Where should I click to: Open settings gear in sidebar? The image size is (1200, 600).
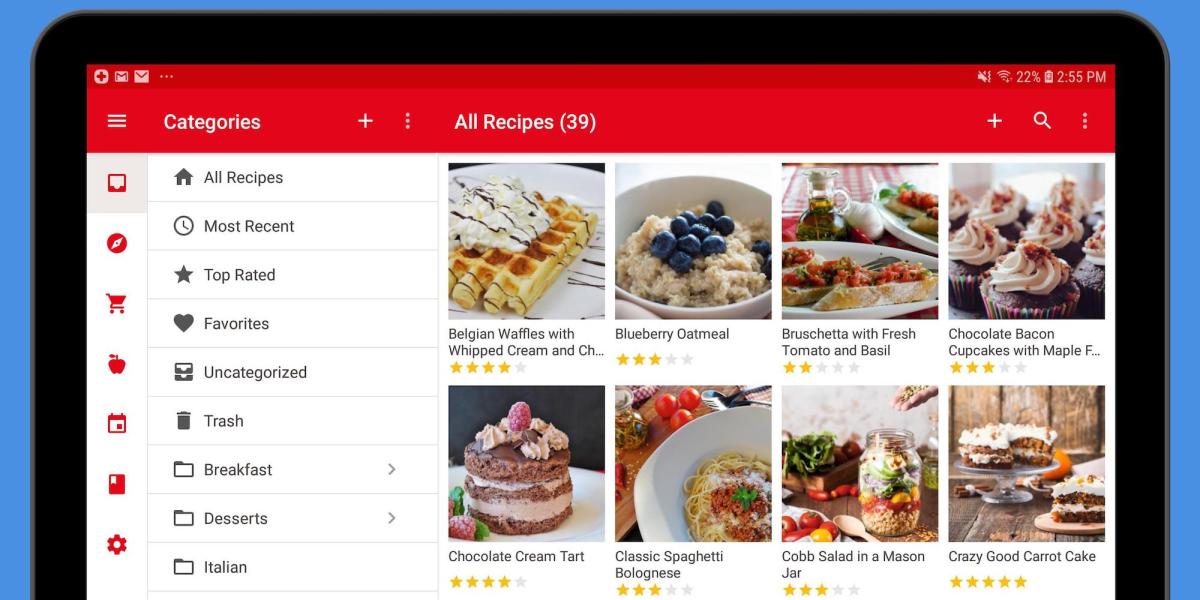pos(117,545)
